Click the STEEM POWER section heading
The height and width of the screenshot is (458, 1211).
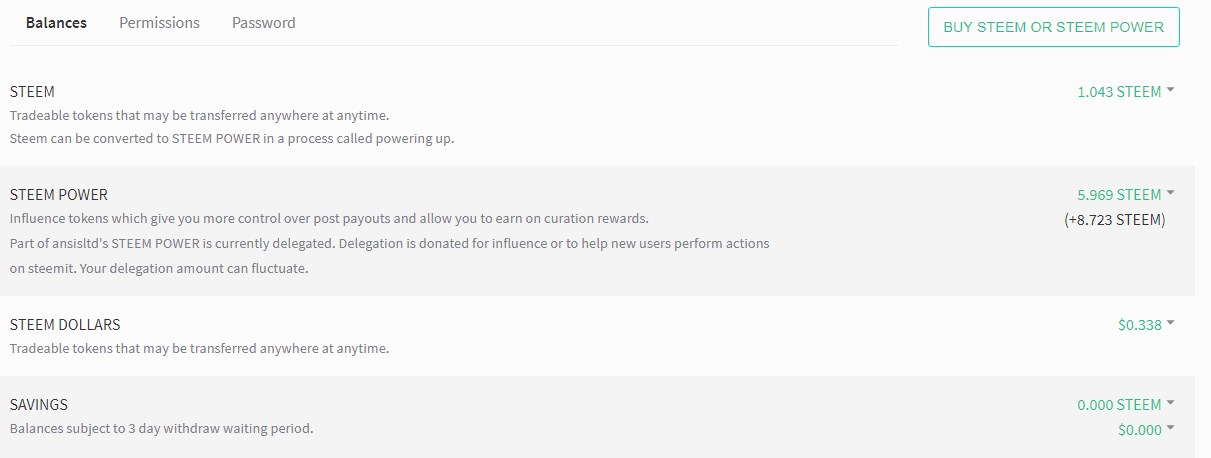coord(58,195)
